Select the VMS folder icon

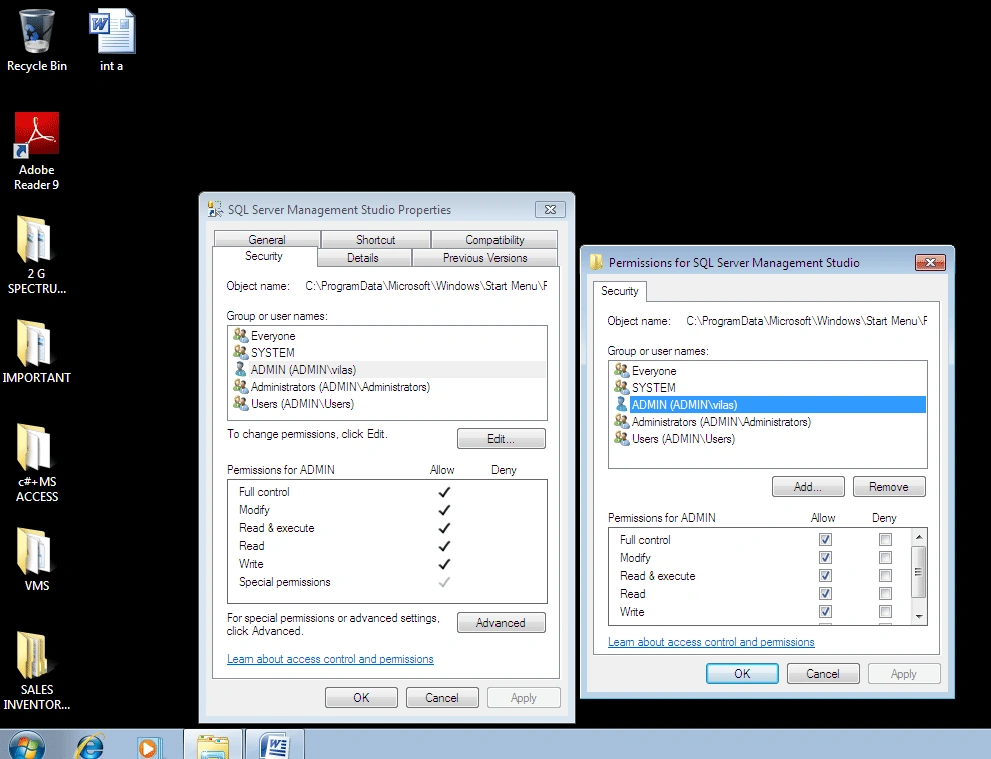coord(37,559)
